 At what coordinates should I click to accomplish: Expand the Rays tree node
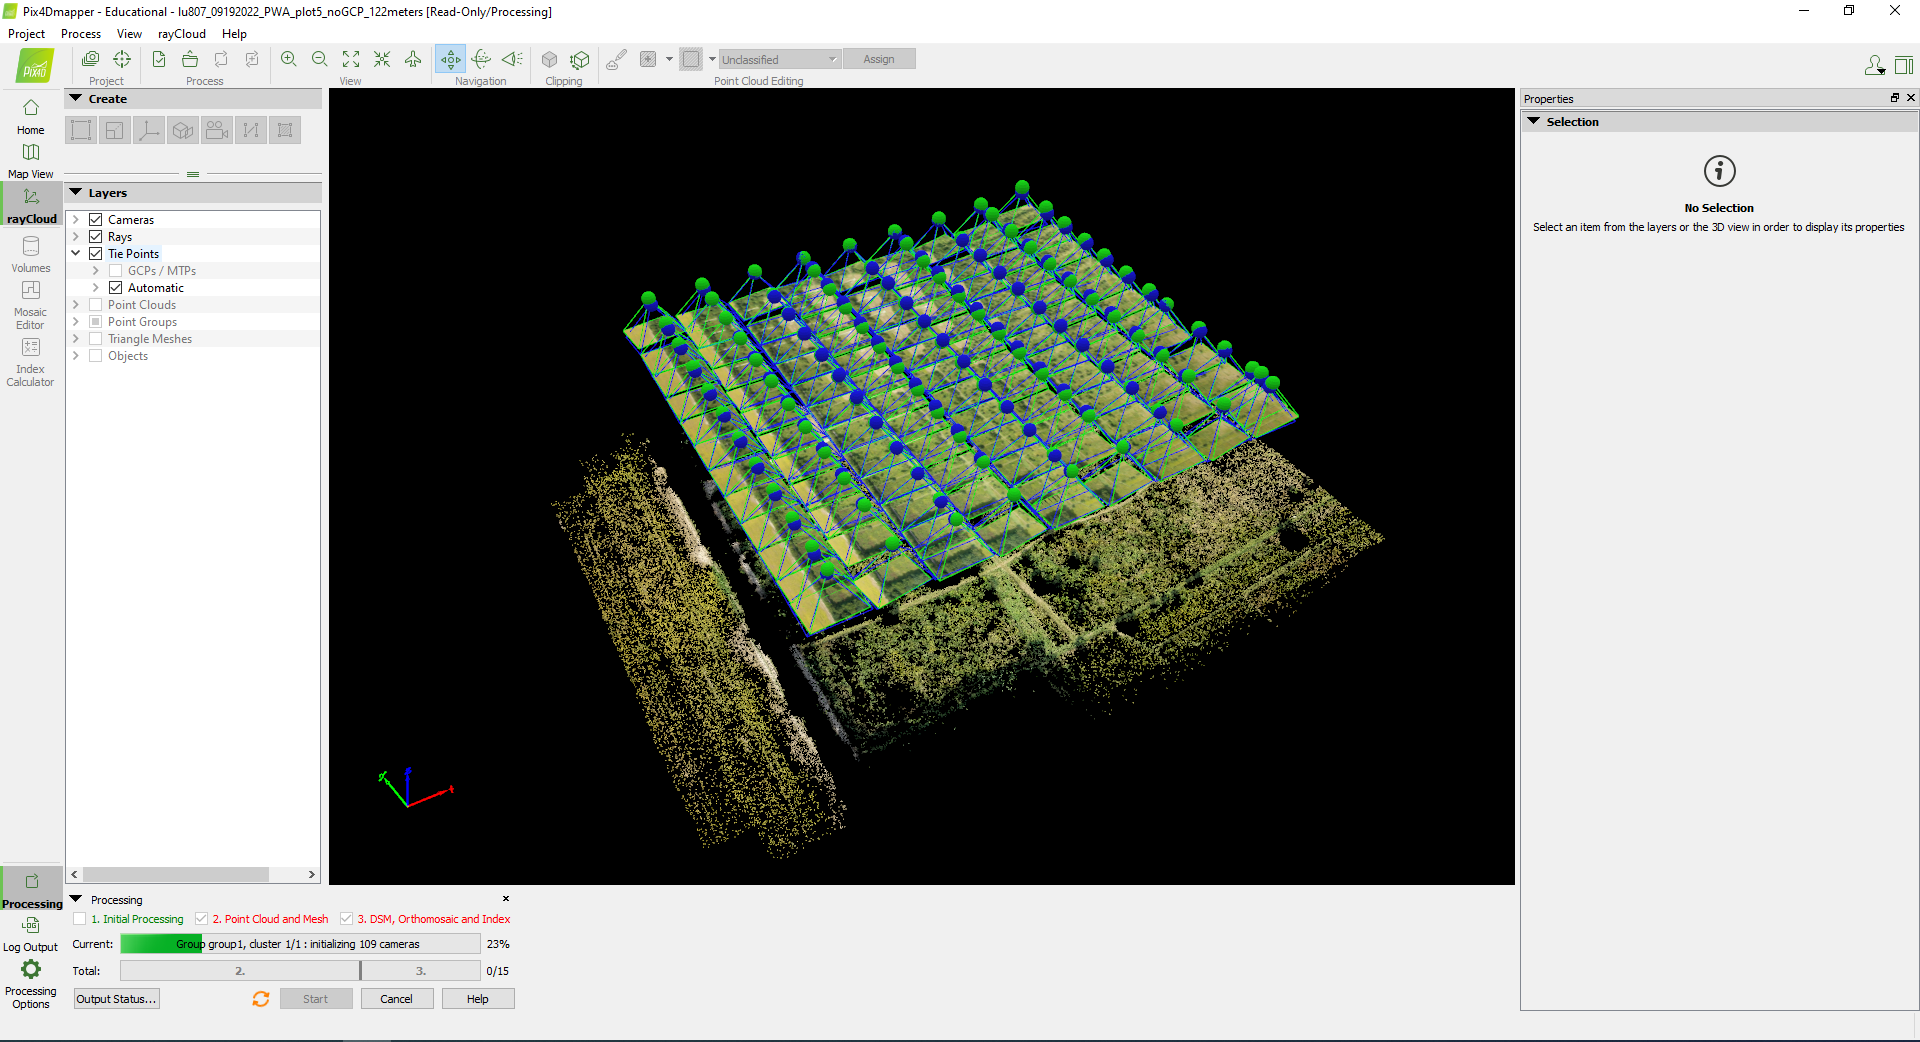tap(76, 236)
